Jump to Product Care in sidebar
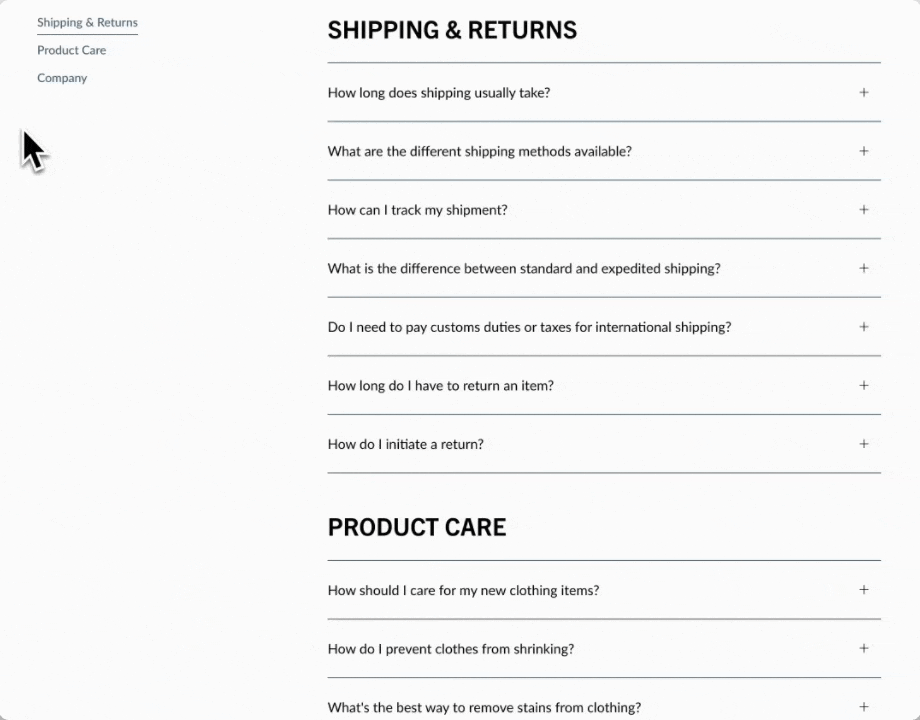 [x=71, y=50]
